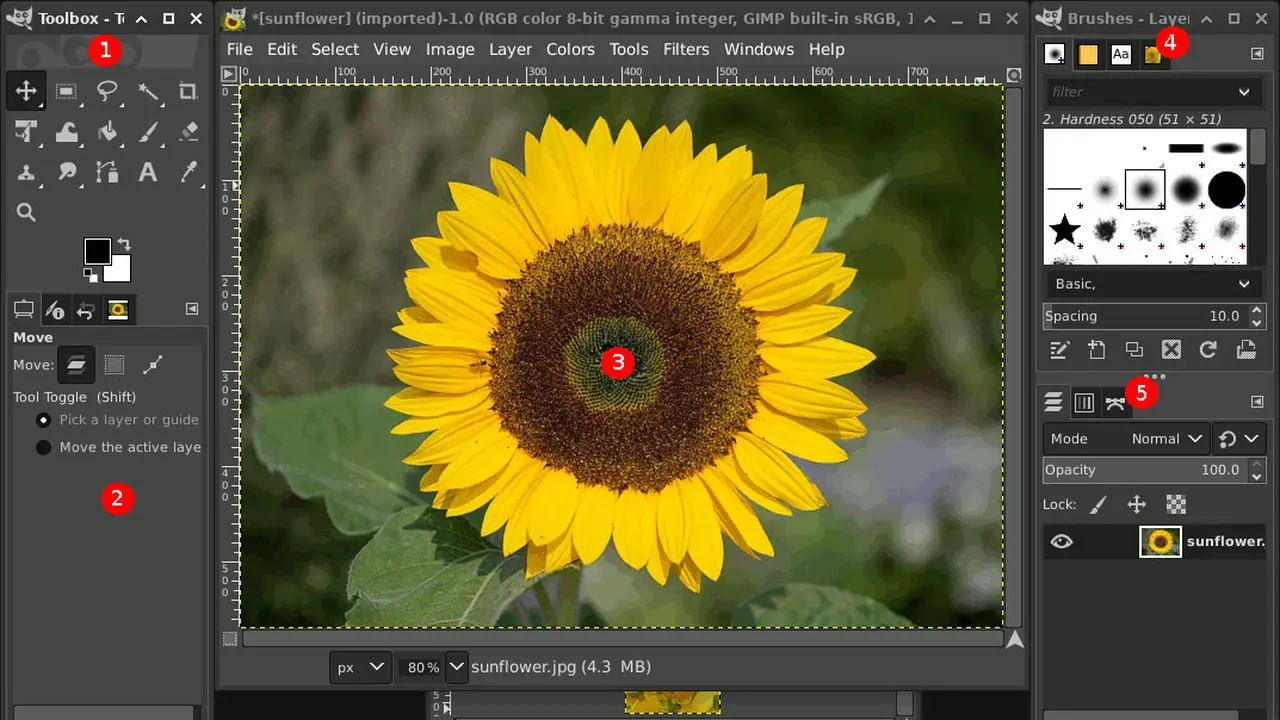Viewport: 1280px width, 720px height.
Task: Select the Zoom tool in the toolbox
Action: click(25, 212)
